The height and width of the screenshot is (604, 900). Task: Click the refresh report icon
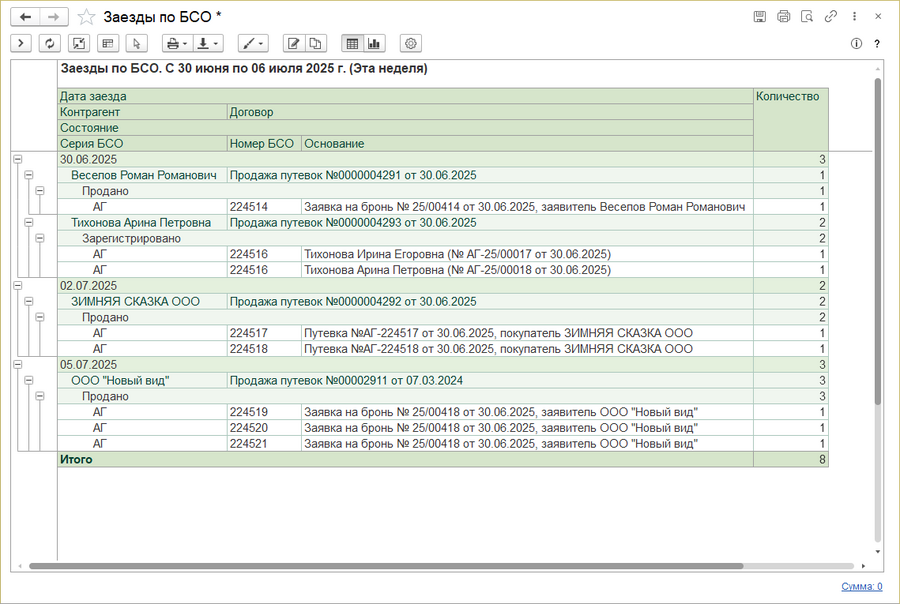pos(49,43)
